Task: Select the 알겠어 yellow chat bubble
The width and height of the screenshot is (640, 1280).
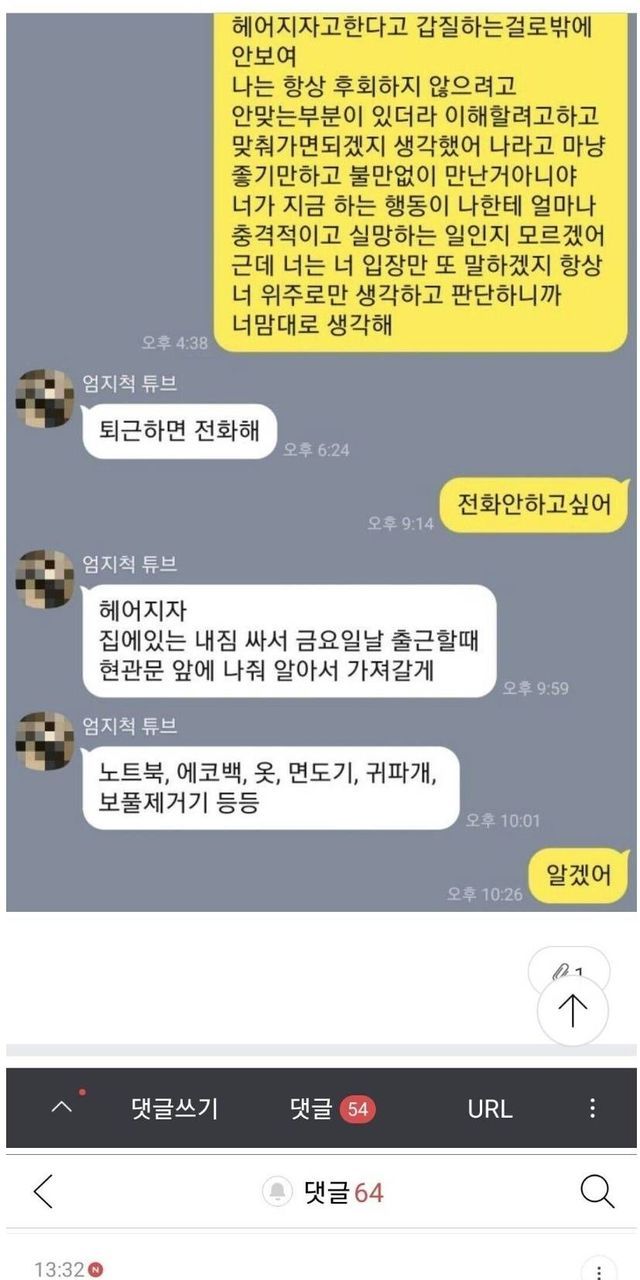Action: click(577, 877)
